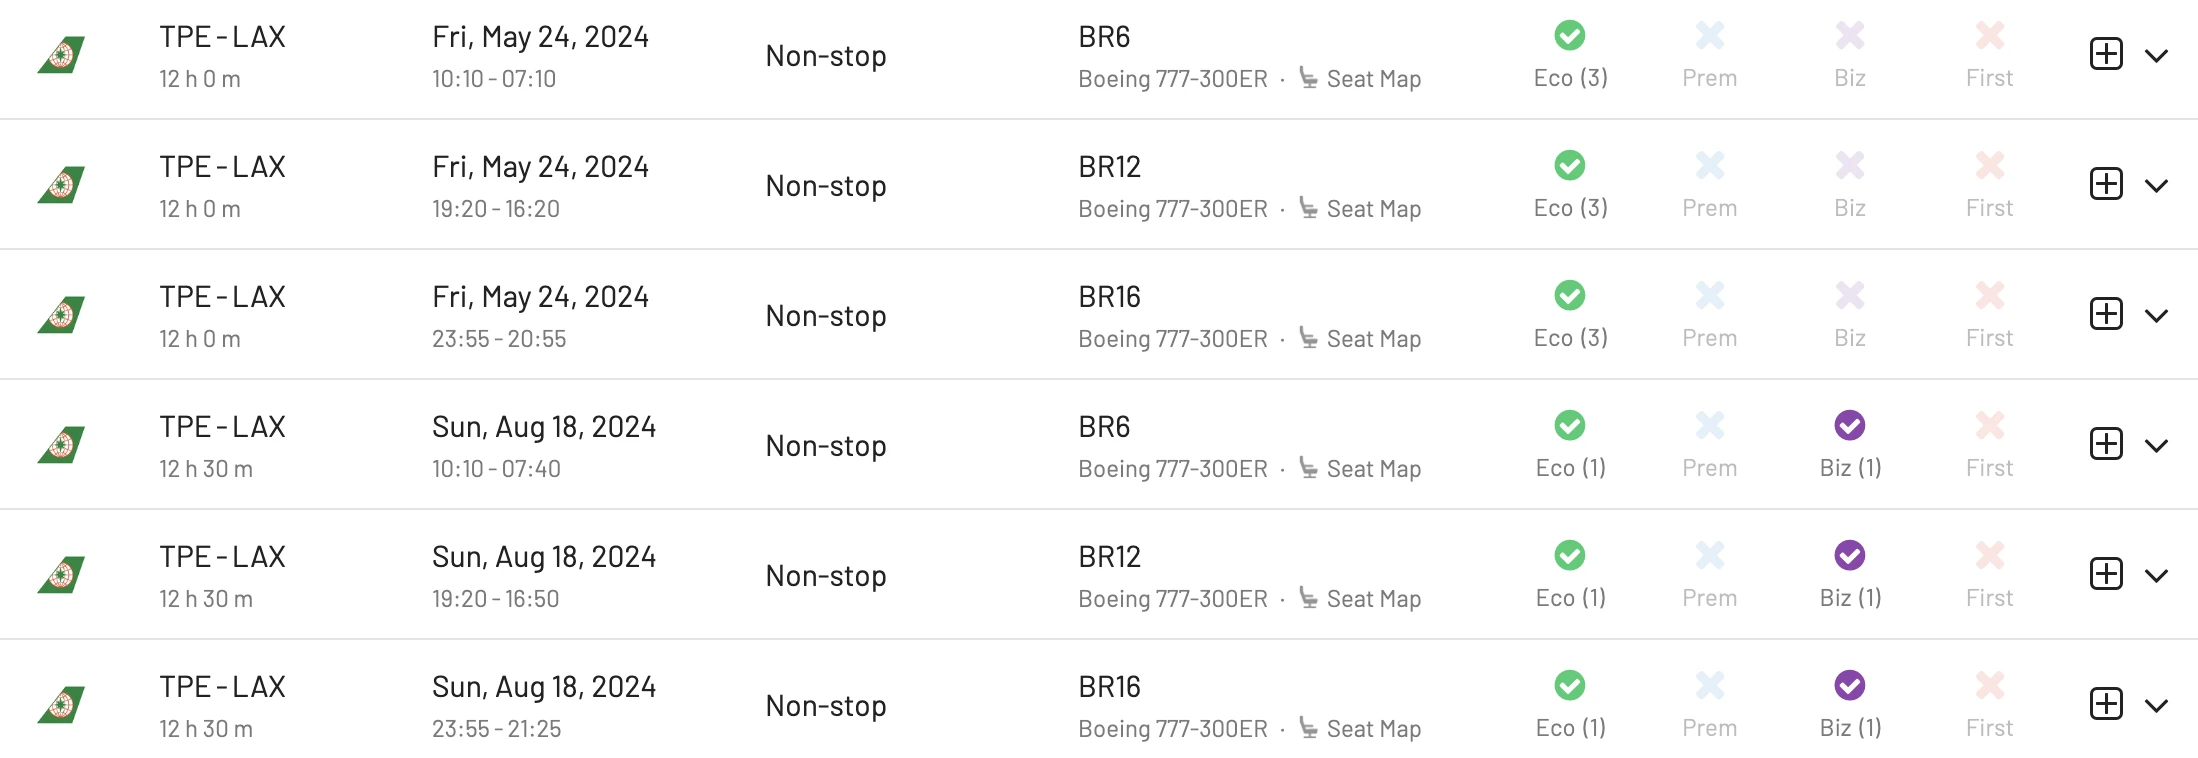Click Eco (1) on BR12 Aug 18 flight

(x=1570, y=576)
